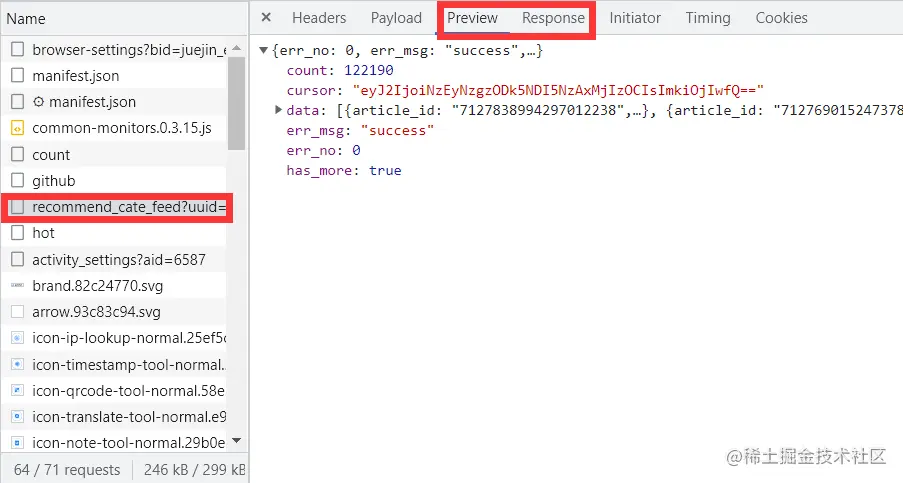This screenshot has height=483, width=903.
Task: Select the activity_settings?aid=6587 request
Action: 115,260
